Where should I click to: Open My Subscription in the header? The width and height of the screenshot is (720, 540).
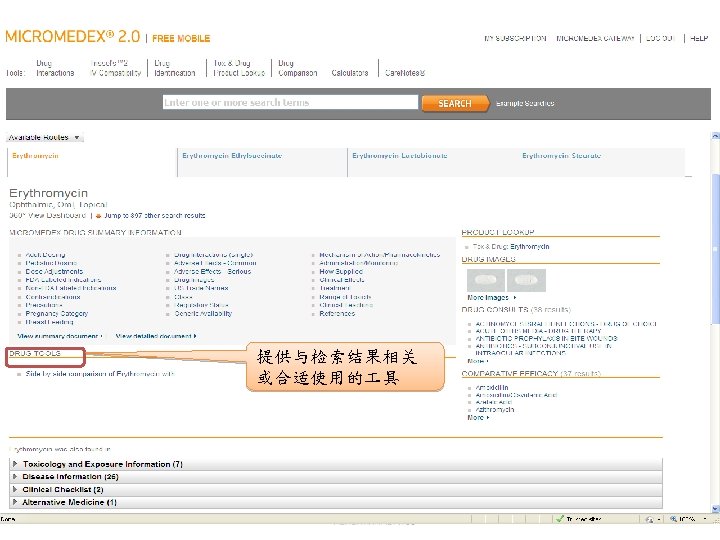515,38
